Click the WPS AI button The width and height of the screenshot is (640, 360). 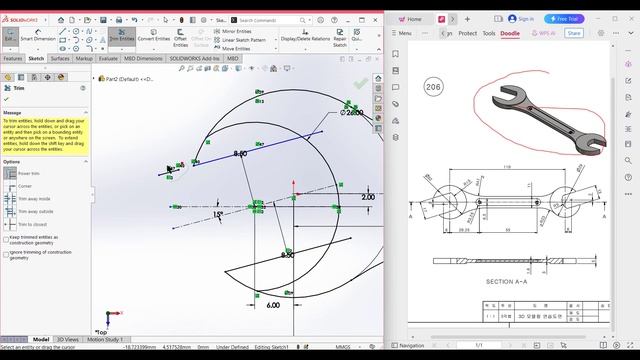point(543,33)
